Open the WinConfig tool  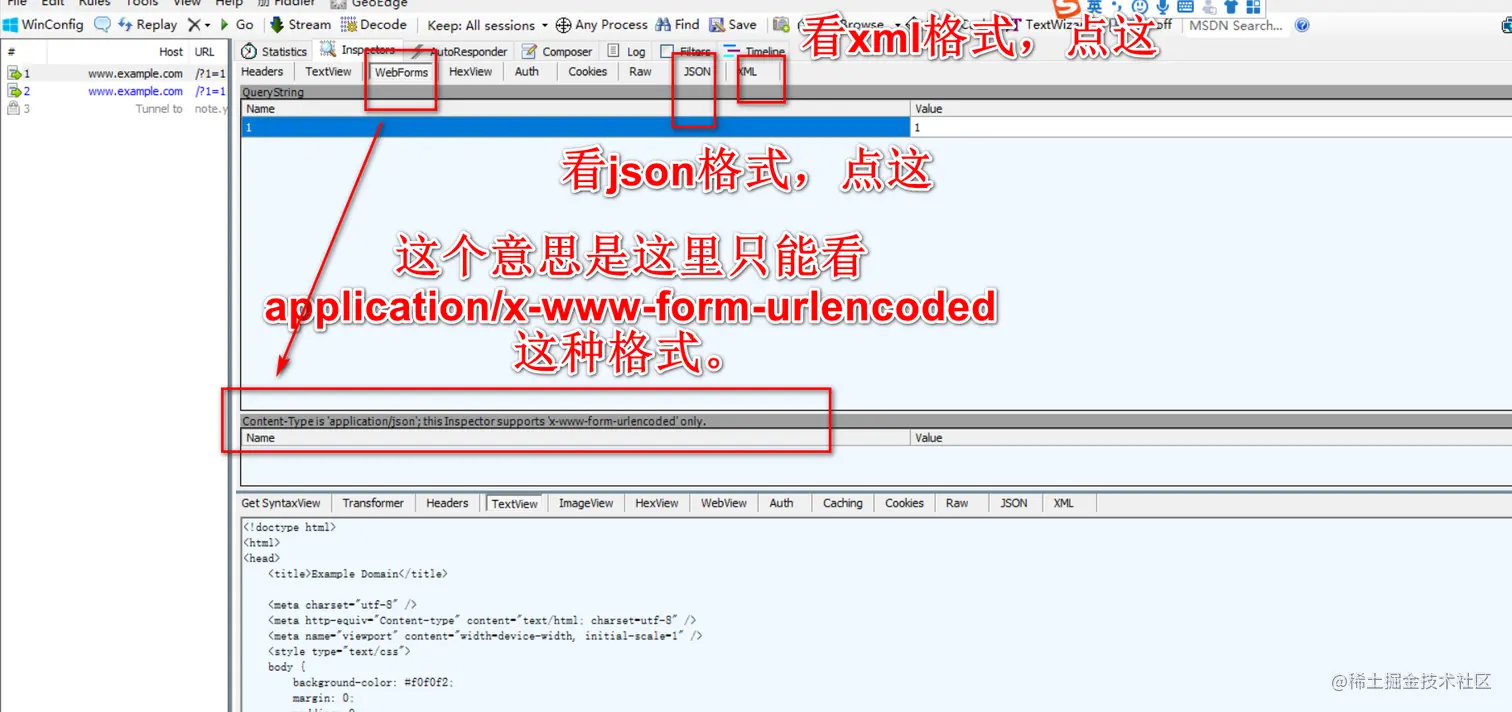pos(43,25)
